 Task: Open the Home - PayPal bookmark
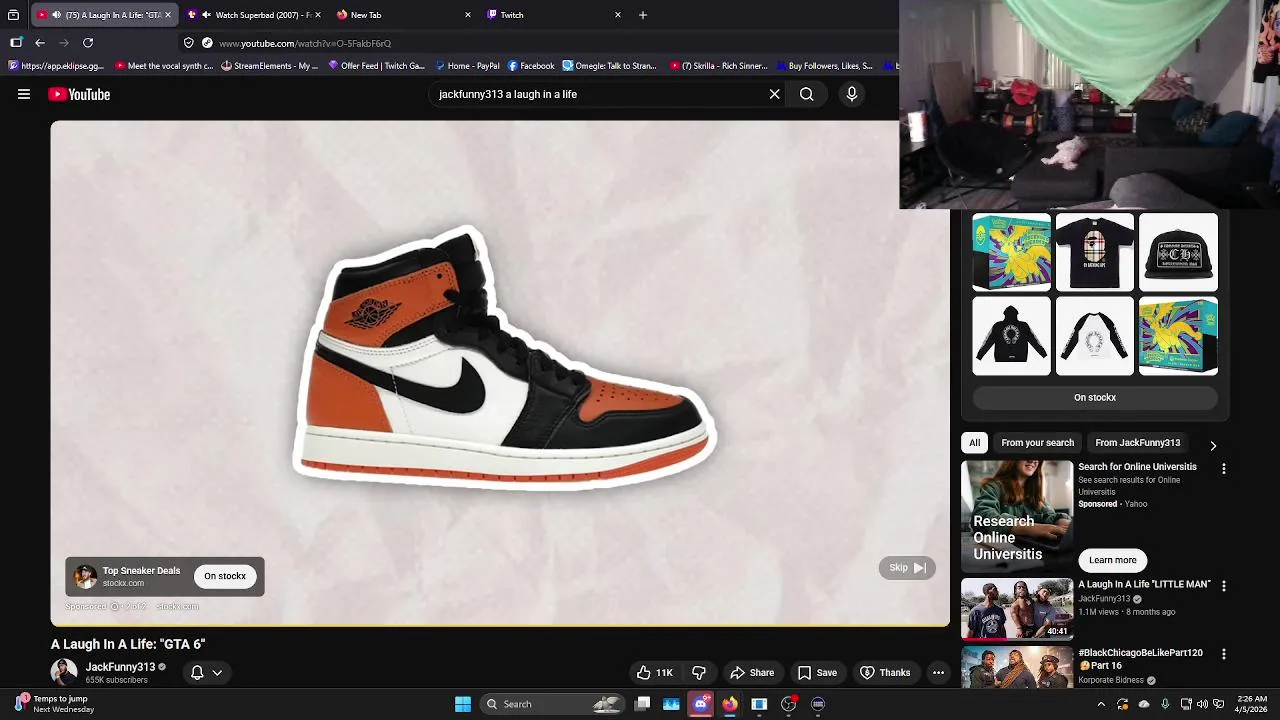point(467,66)
